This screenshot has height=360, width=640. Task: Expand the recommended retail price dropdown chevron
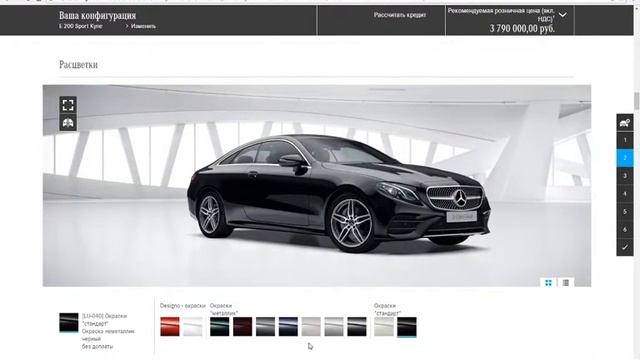562,15
